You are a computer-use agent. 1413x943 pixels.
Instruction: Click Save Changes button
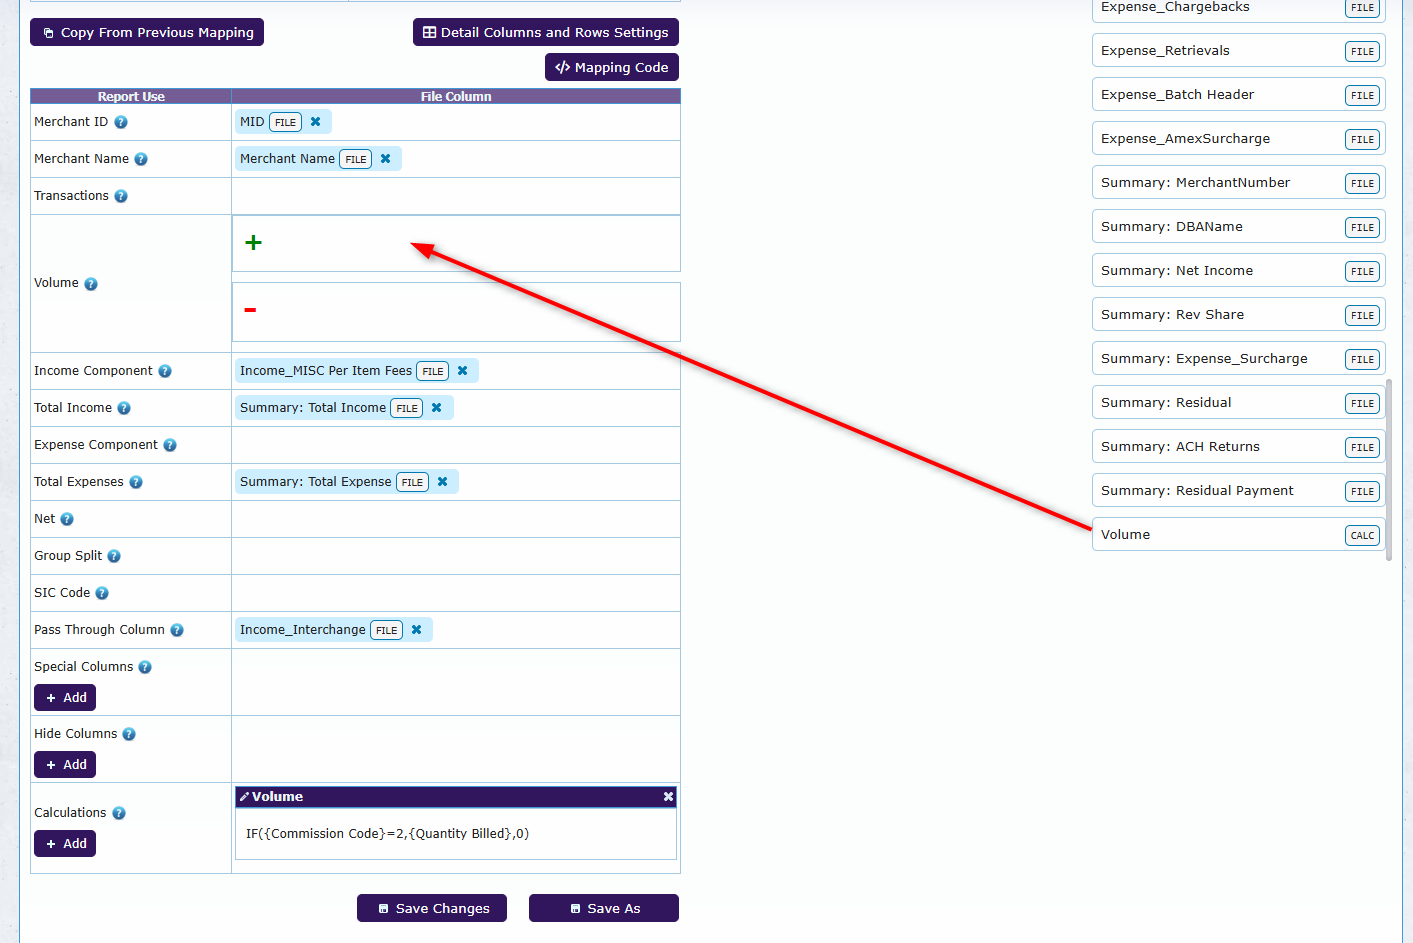pyautogui.click(x=432, y=908)
